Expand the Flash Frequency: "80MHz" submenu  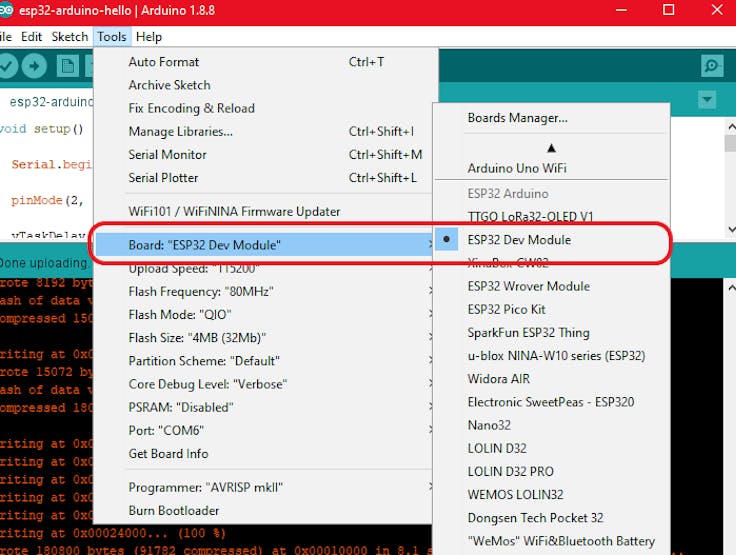coord(265,292)
